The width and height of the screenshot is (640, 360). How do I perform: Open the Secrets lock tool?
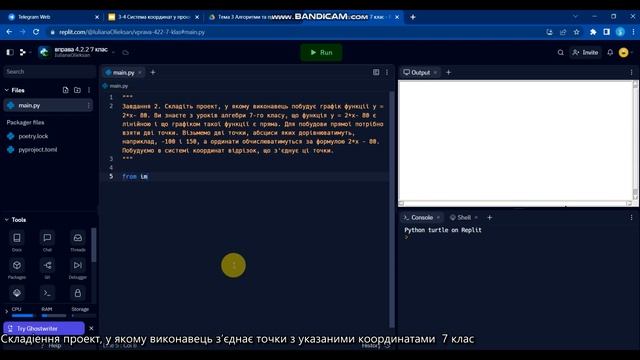(x=78, y=293)
